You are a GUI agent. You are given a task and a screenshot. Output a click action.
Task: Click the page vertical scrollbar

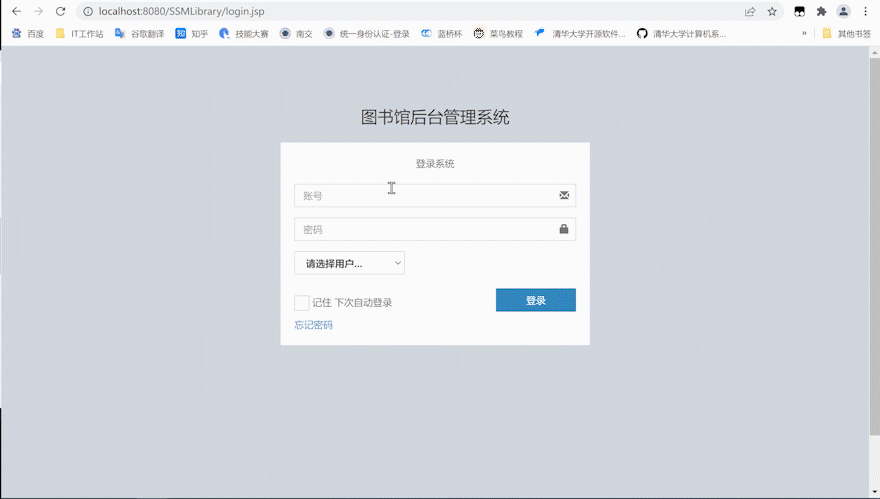[874, 247]
